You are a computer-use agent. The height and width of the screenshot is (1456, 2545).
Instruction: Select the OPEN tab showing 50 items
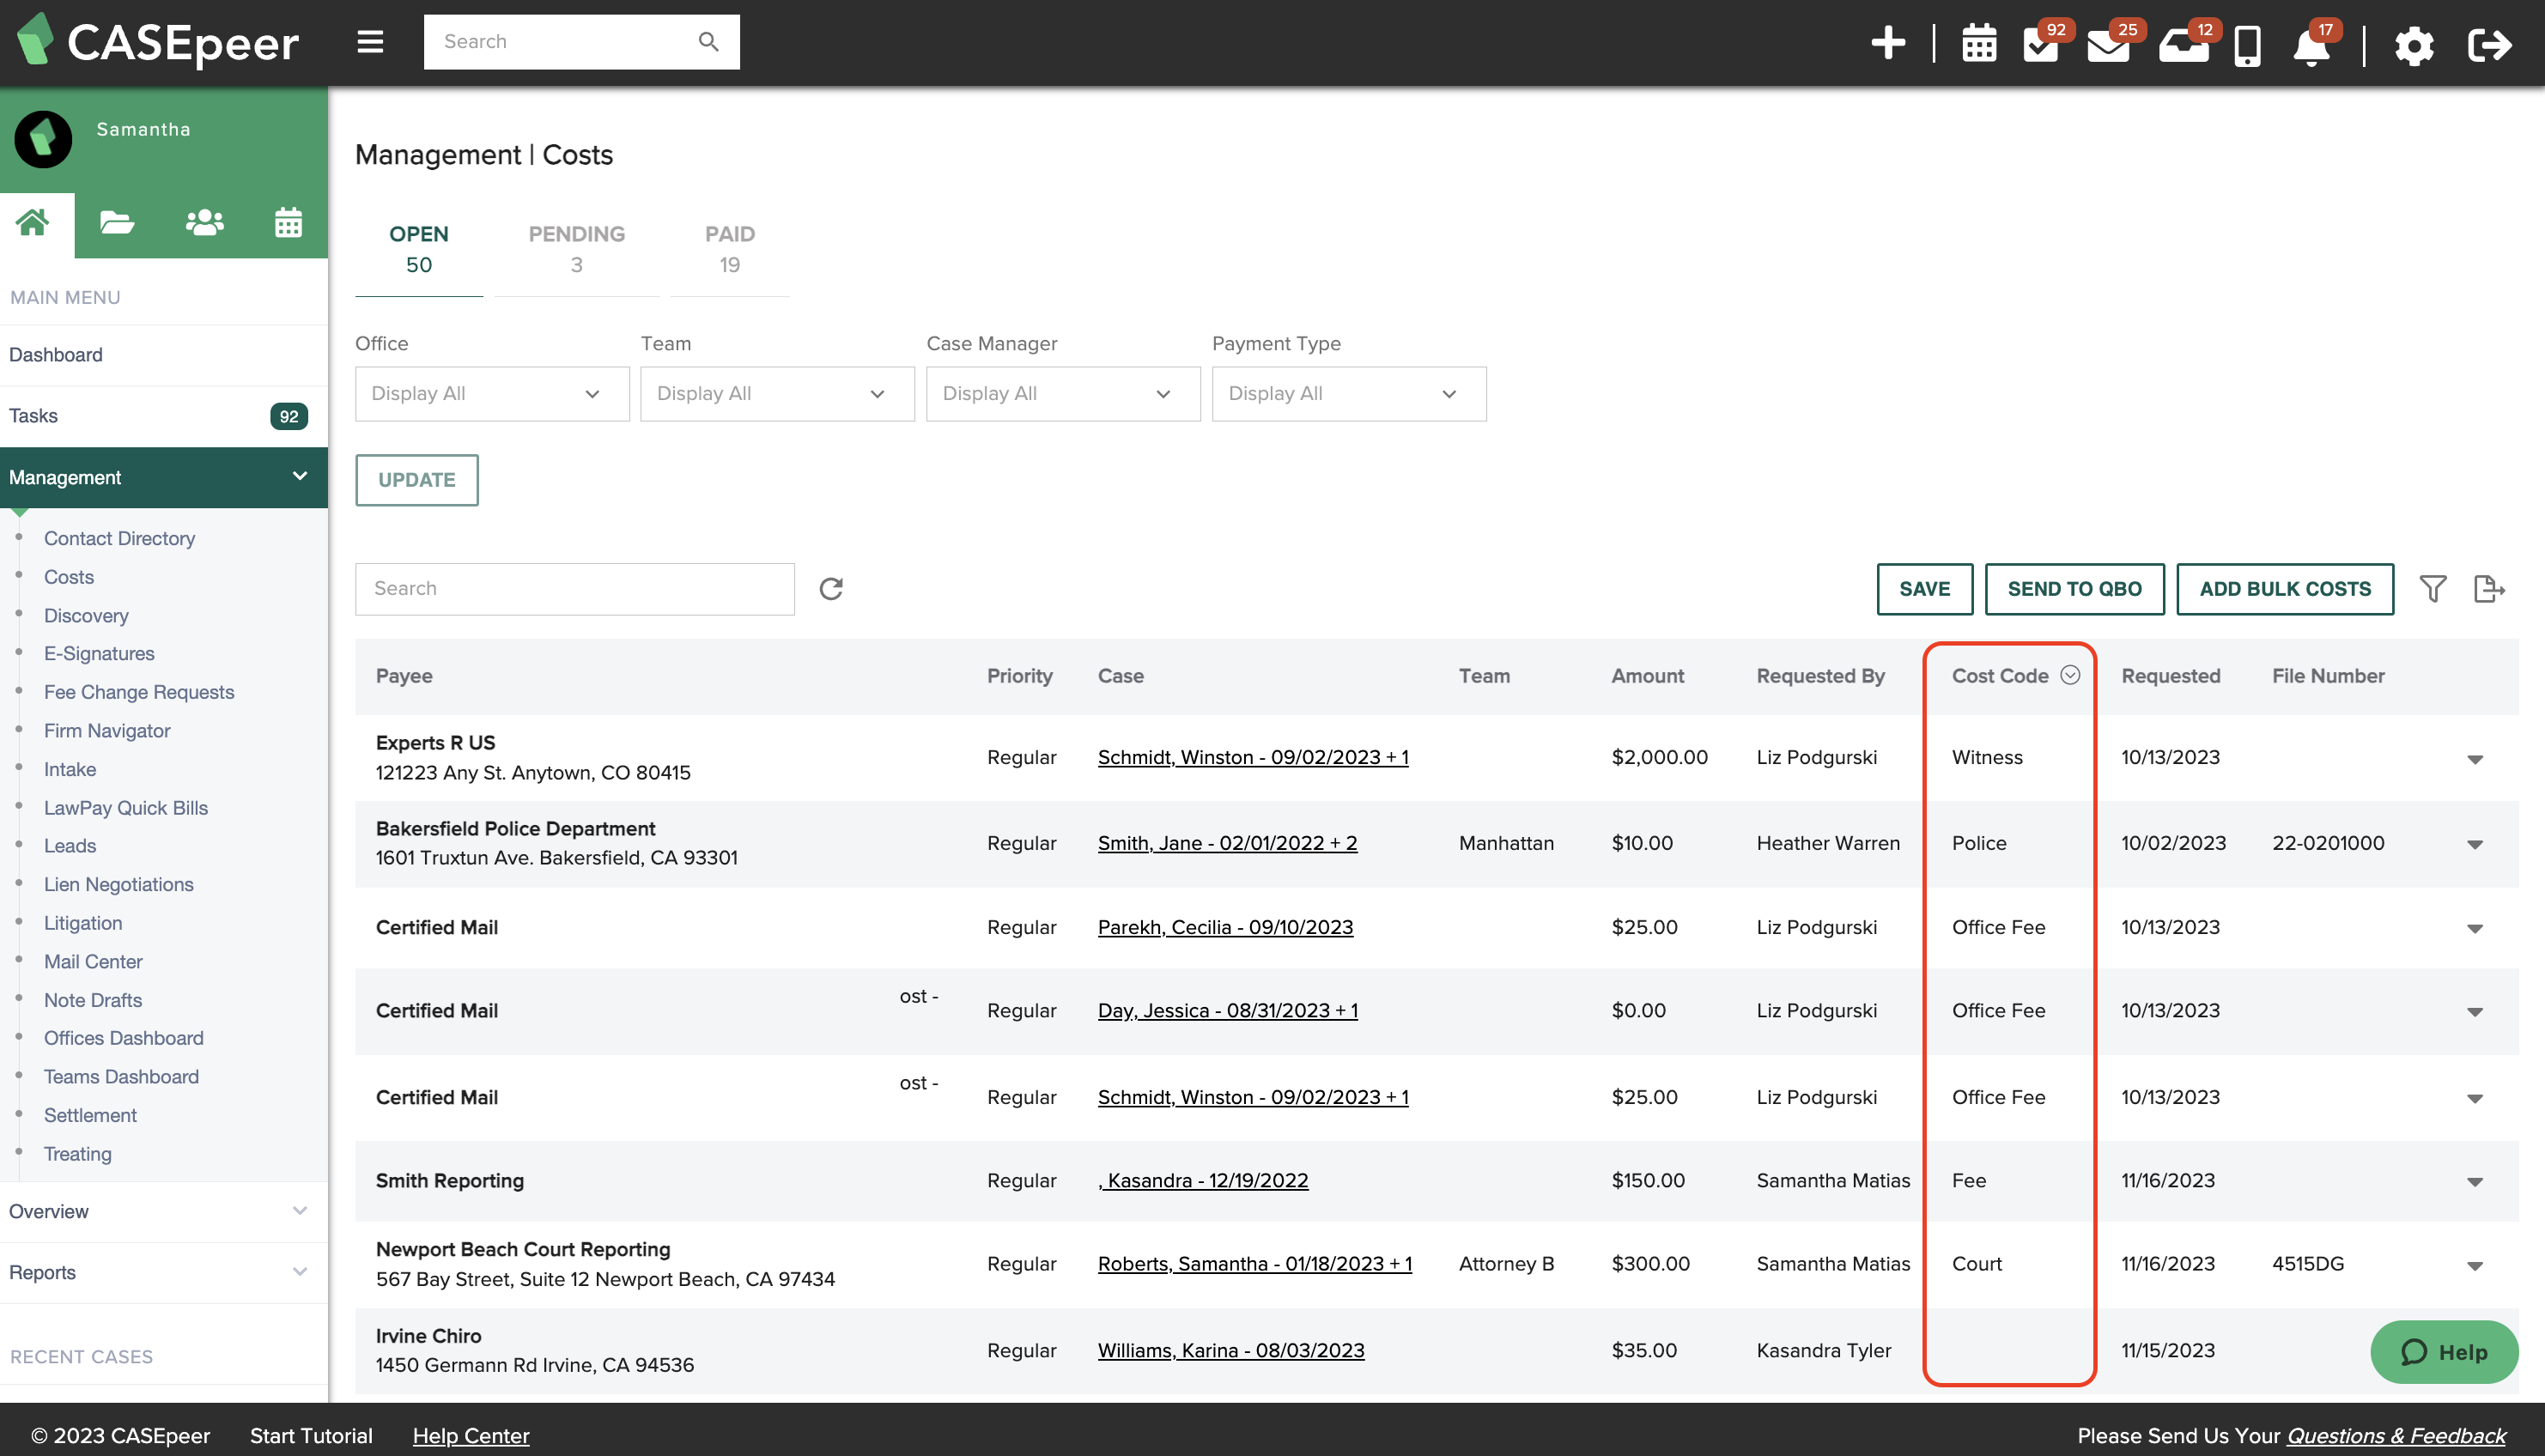tap(418, 248)
